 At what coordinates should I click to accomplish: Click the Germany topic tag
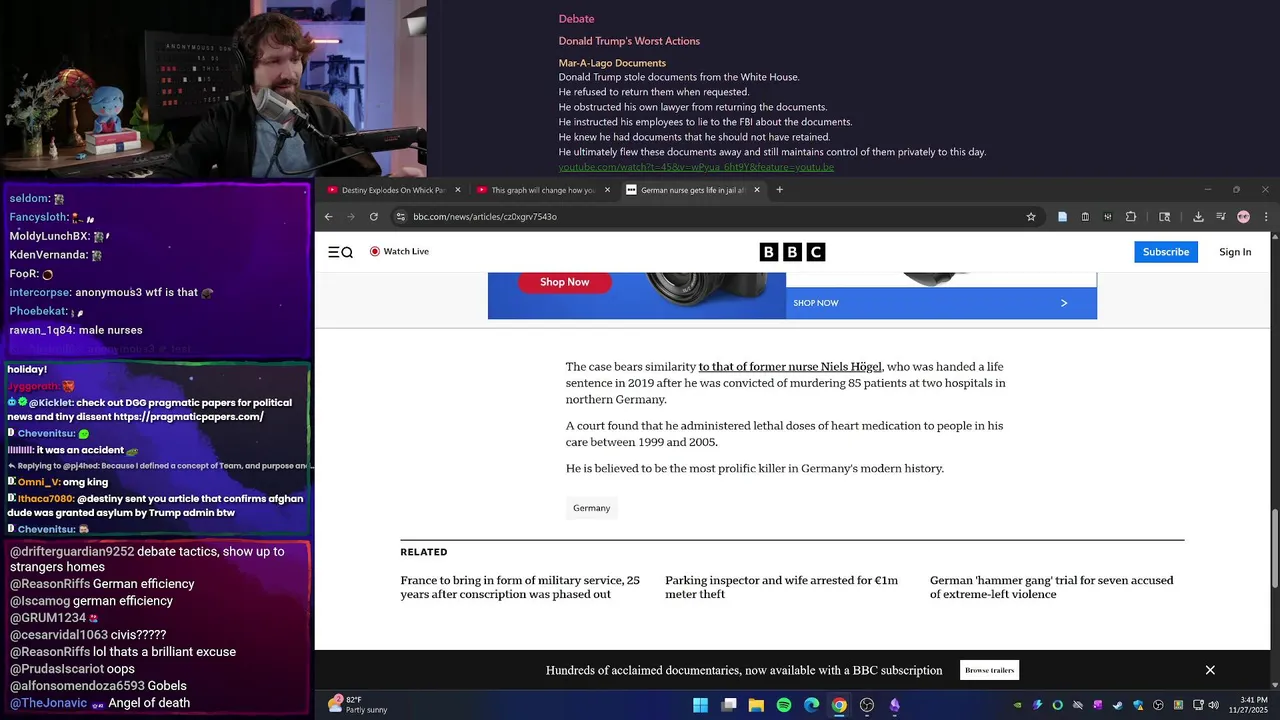[591, 508]
